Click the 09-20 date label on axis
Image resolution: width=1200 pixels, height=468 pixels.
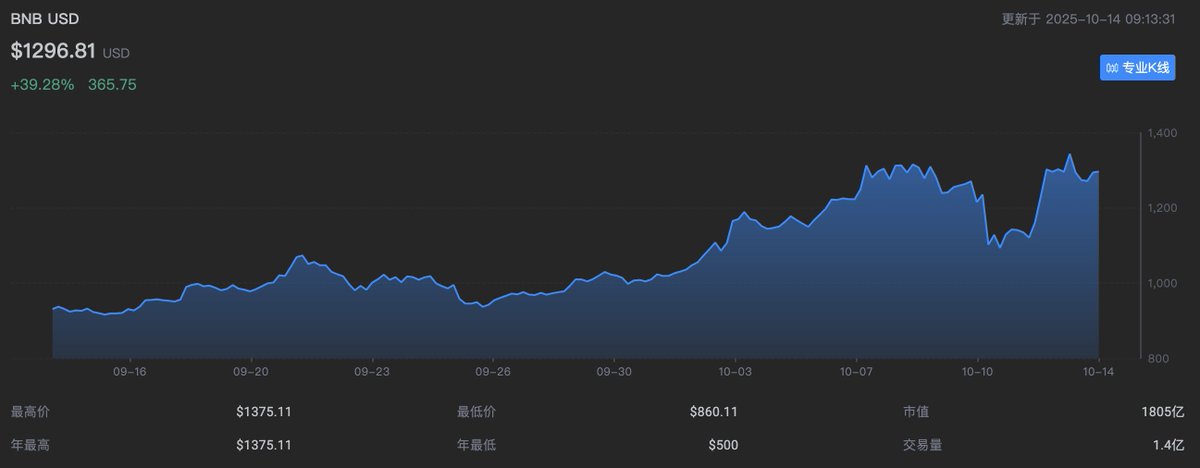[251, 371]
